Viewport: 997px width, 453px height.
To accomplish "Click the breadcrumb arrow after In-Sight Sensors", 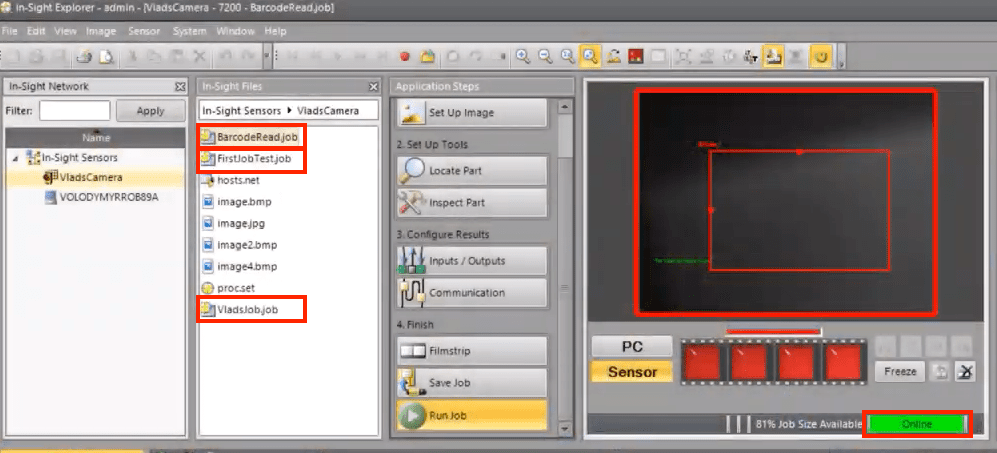I will click(289, 111).
